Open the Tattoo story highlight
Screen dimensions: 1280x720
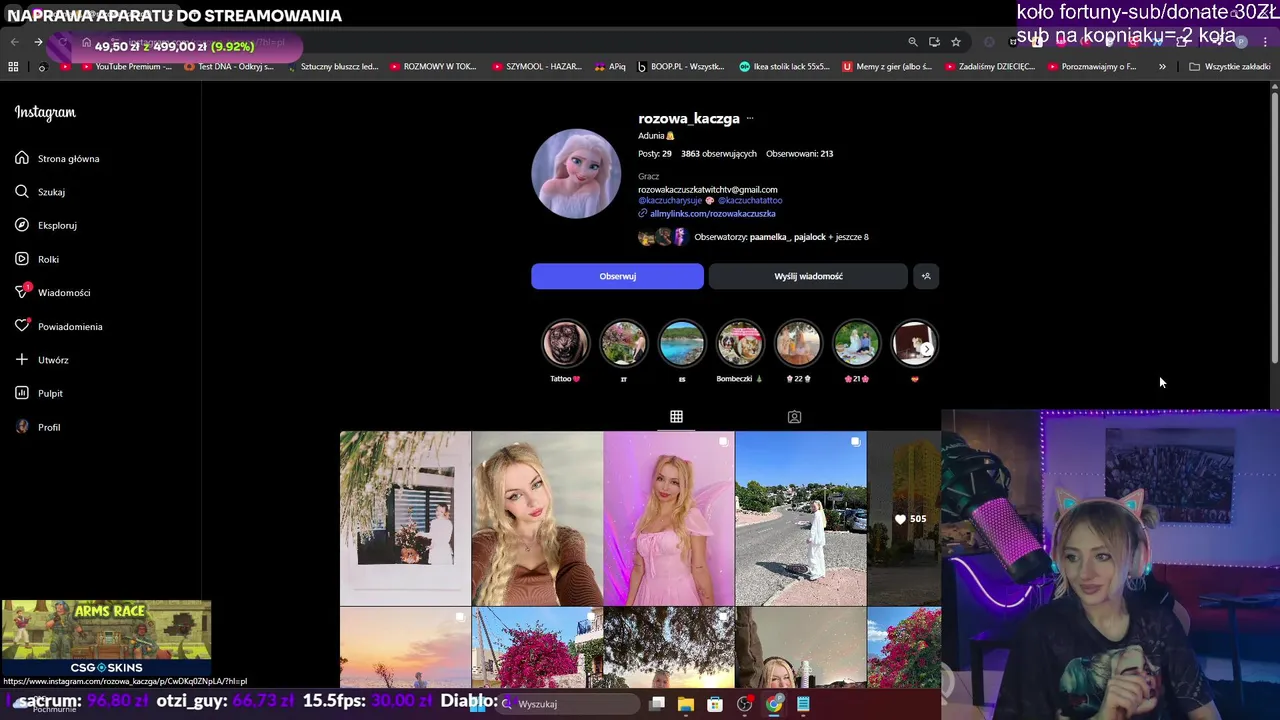(x=565, y=344)
